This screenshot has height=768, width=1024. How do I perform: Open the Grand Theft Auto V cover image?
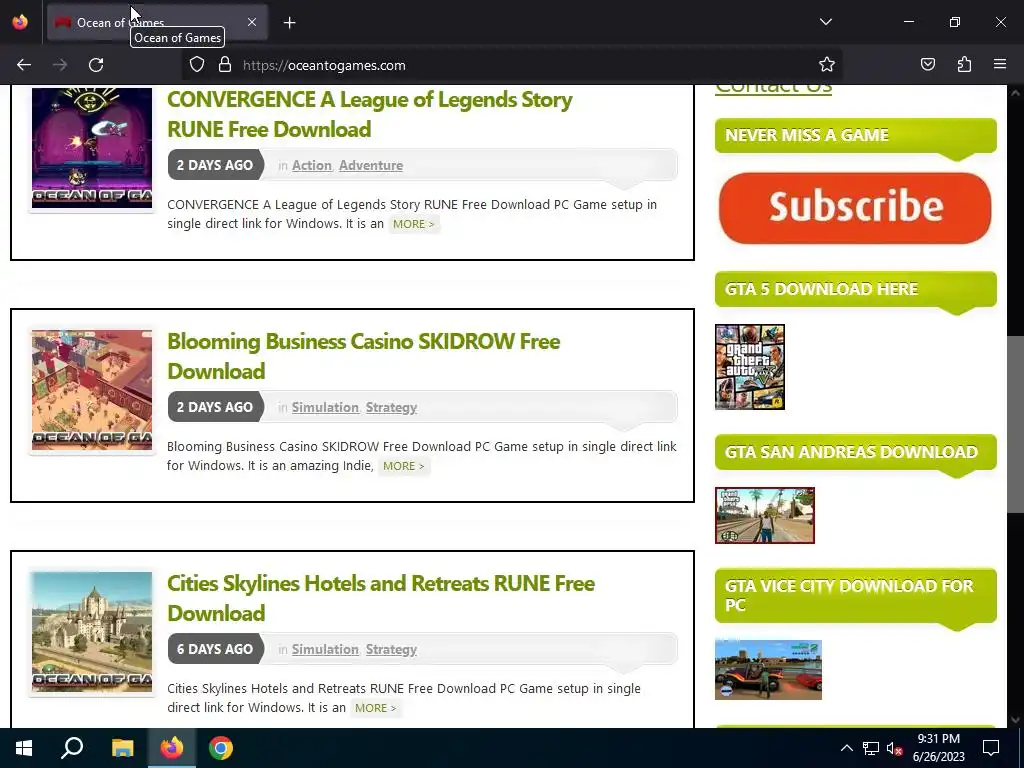click(x=750, y=367)
